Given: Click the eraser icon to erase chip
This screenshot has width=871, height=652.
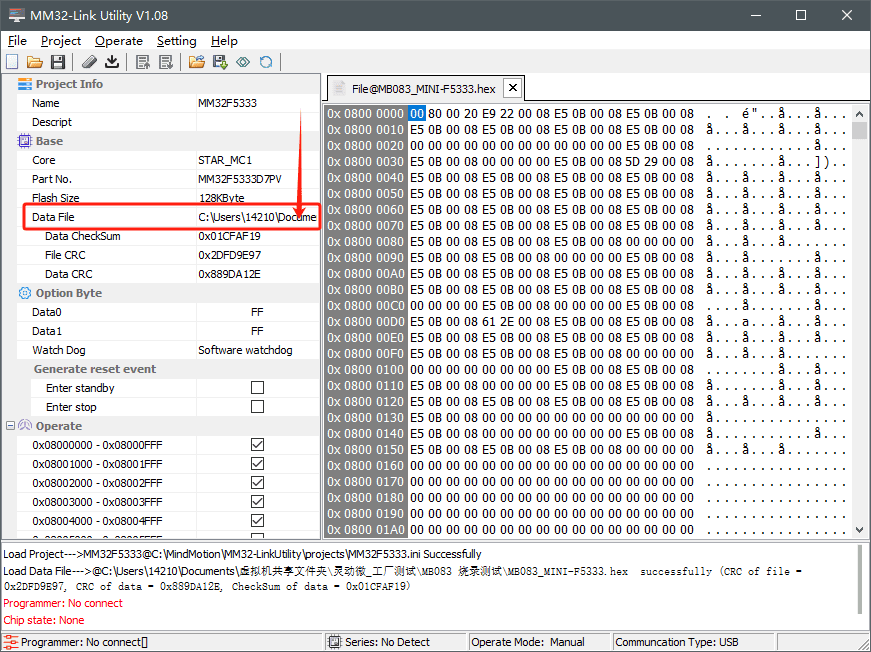Looking at the screenshot, I should click(89, 62).
